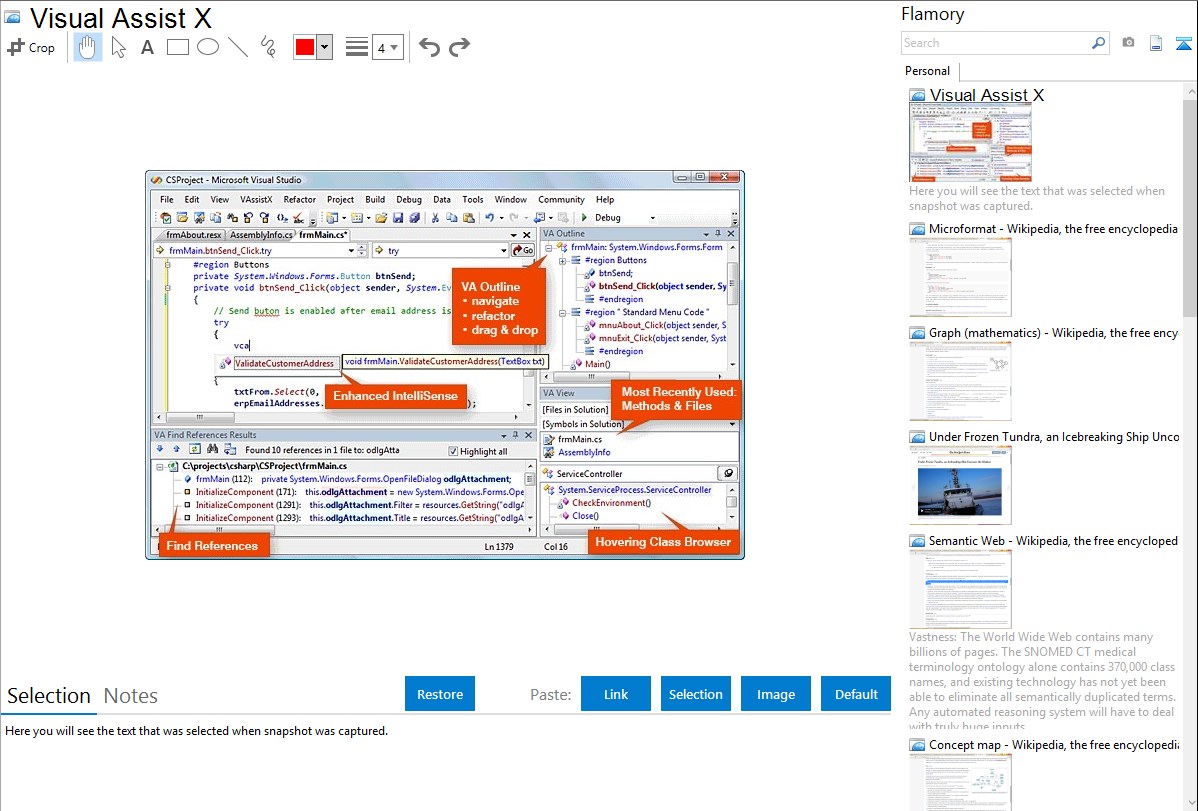Select the Crop tool
Viewport: 1198px width, 811px height.
pos(31,47)
